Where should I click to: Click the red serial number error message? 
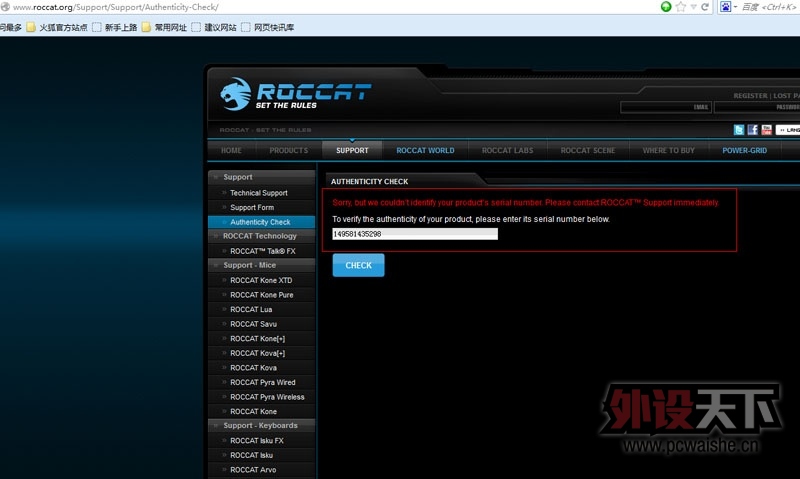tap(526, 203)
